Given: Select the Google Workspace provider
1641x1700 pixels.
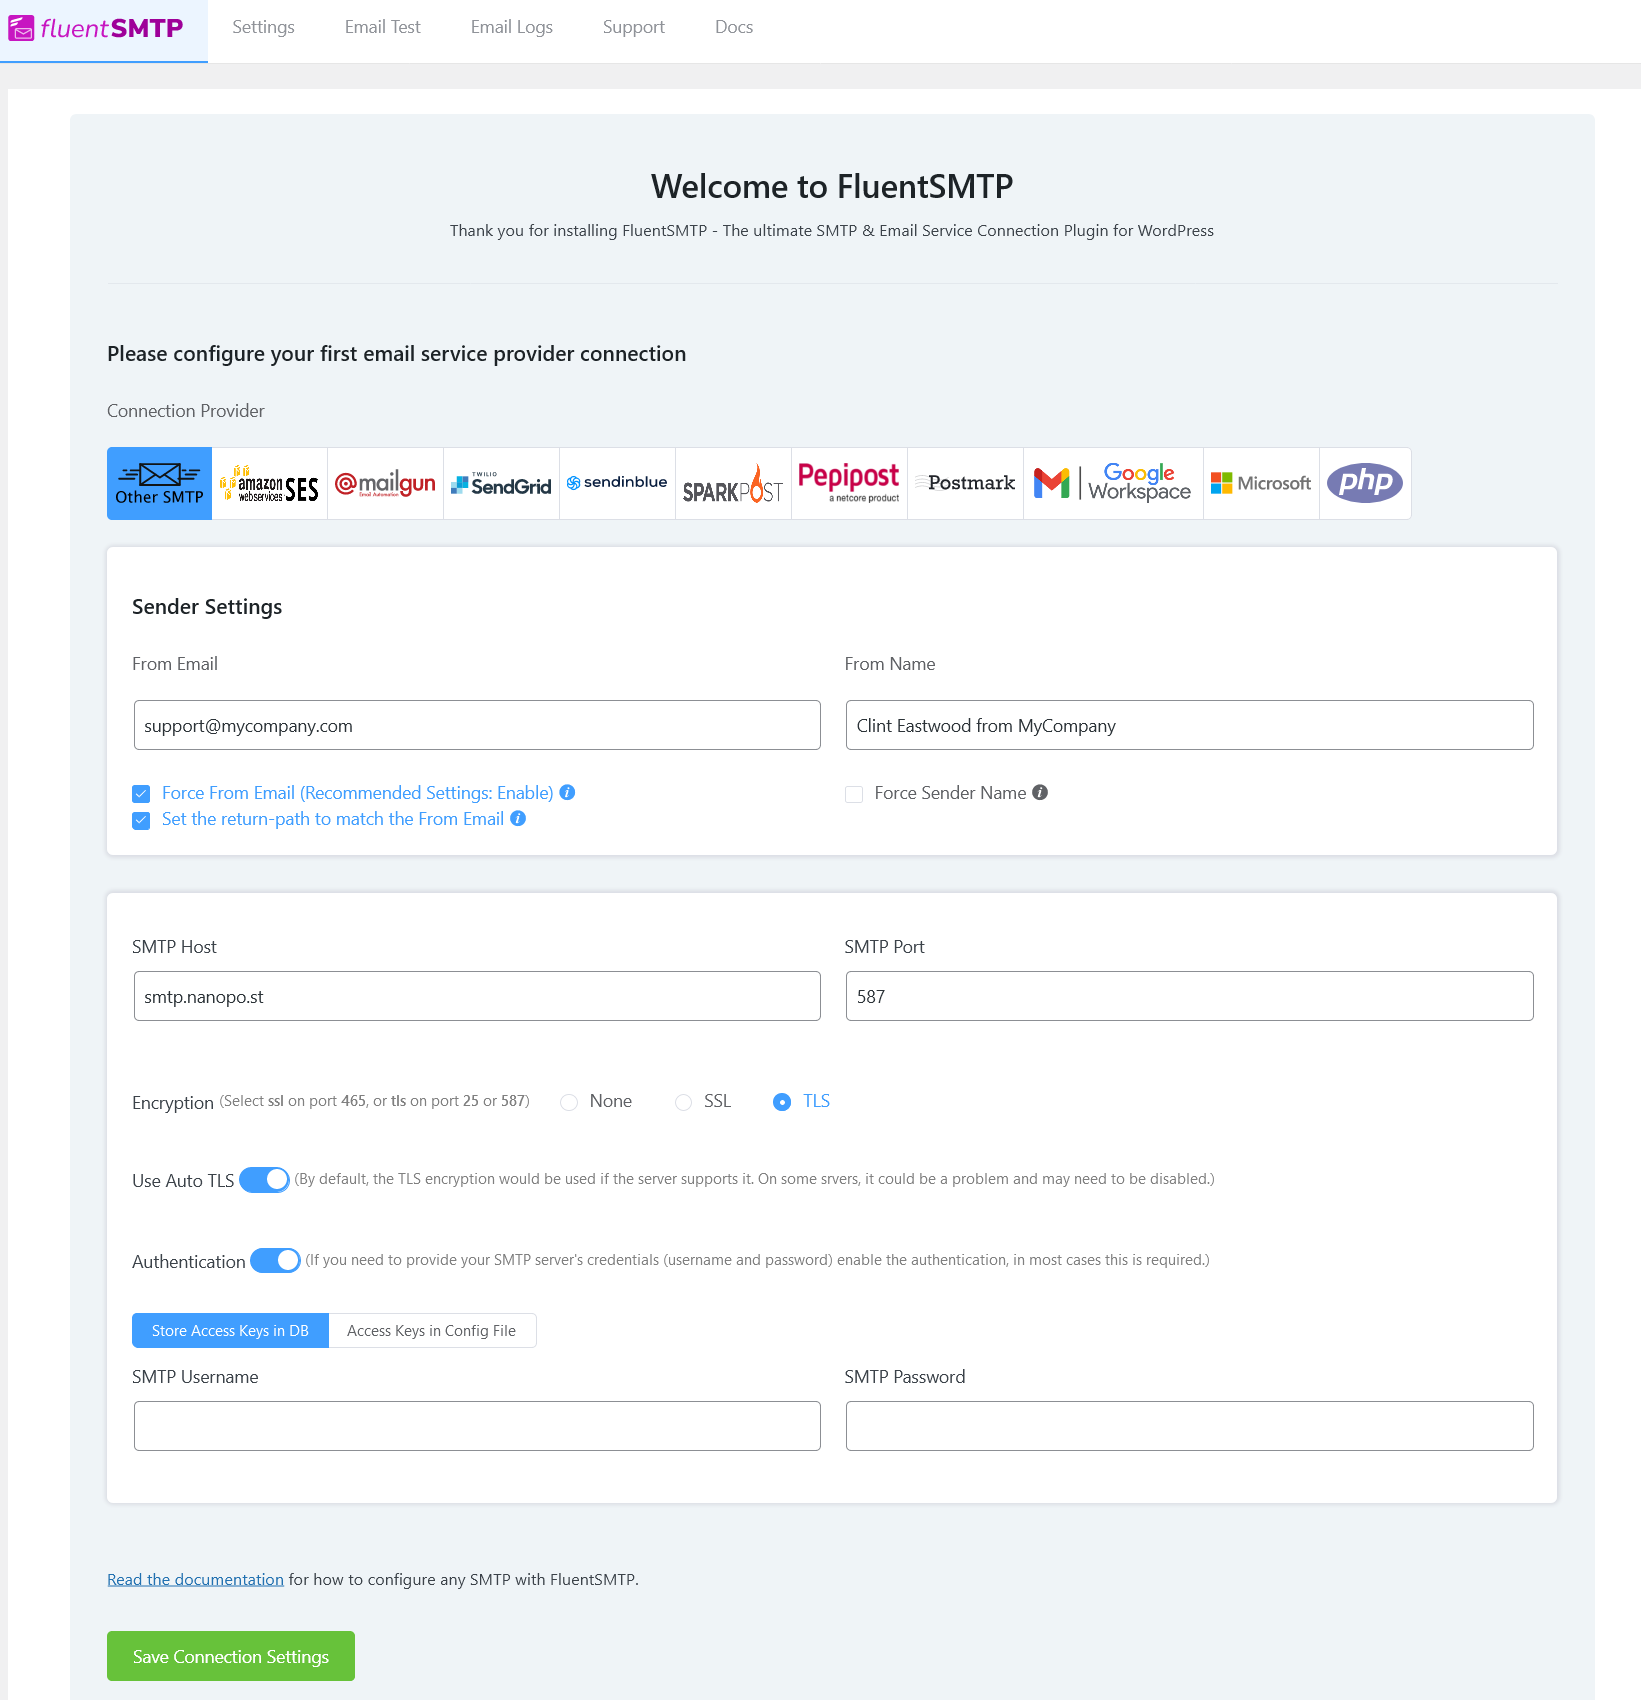Looking at the screenshot, I should coord(1114,483).
